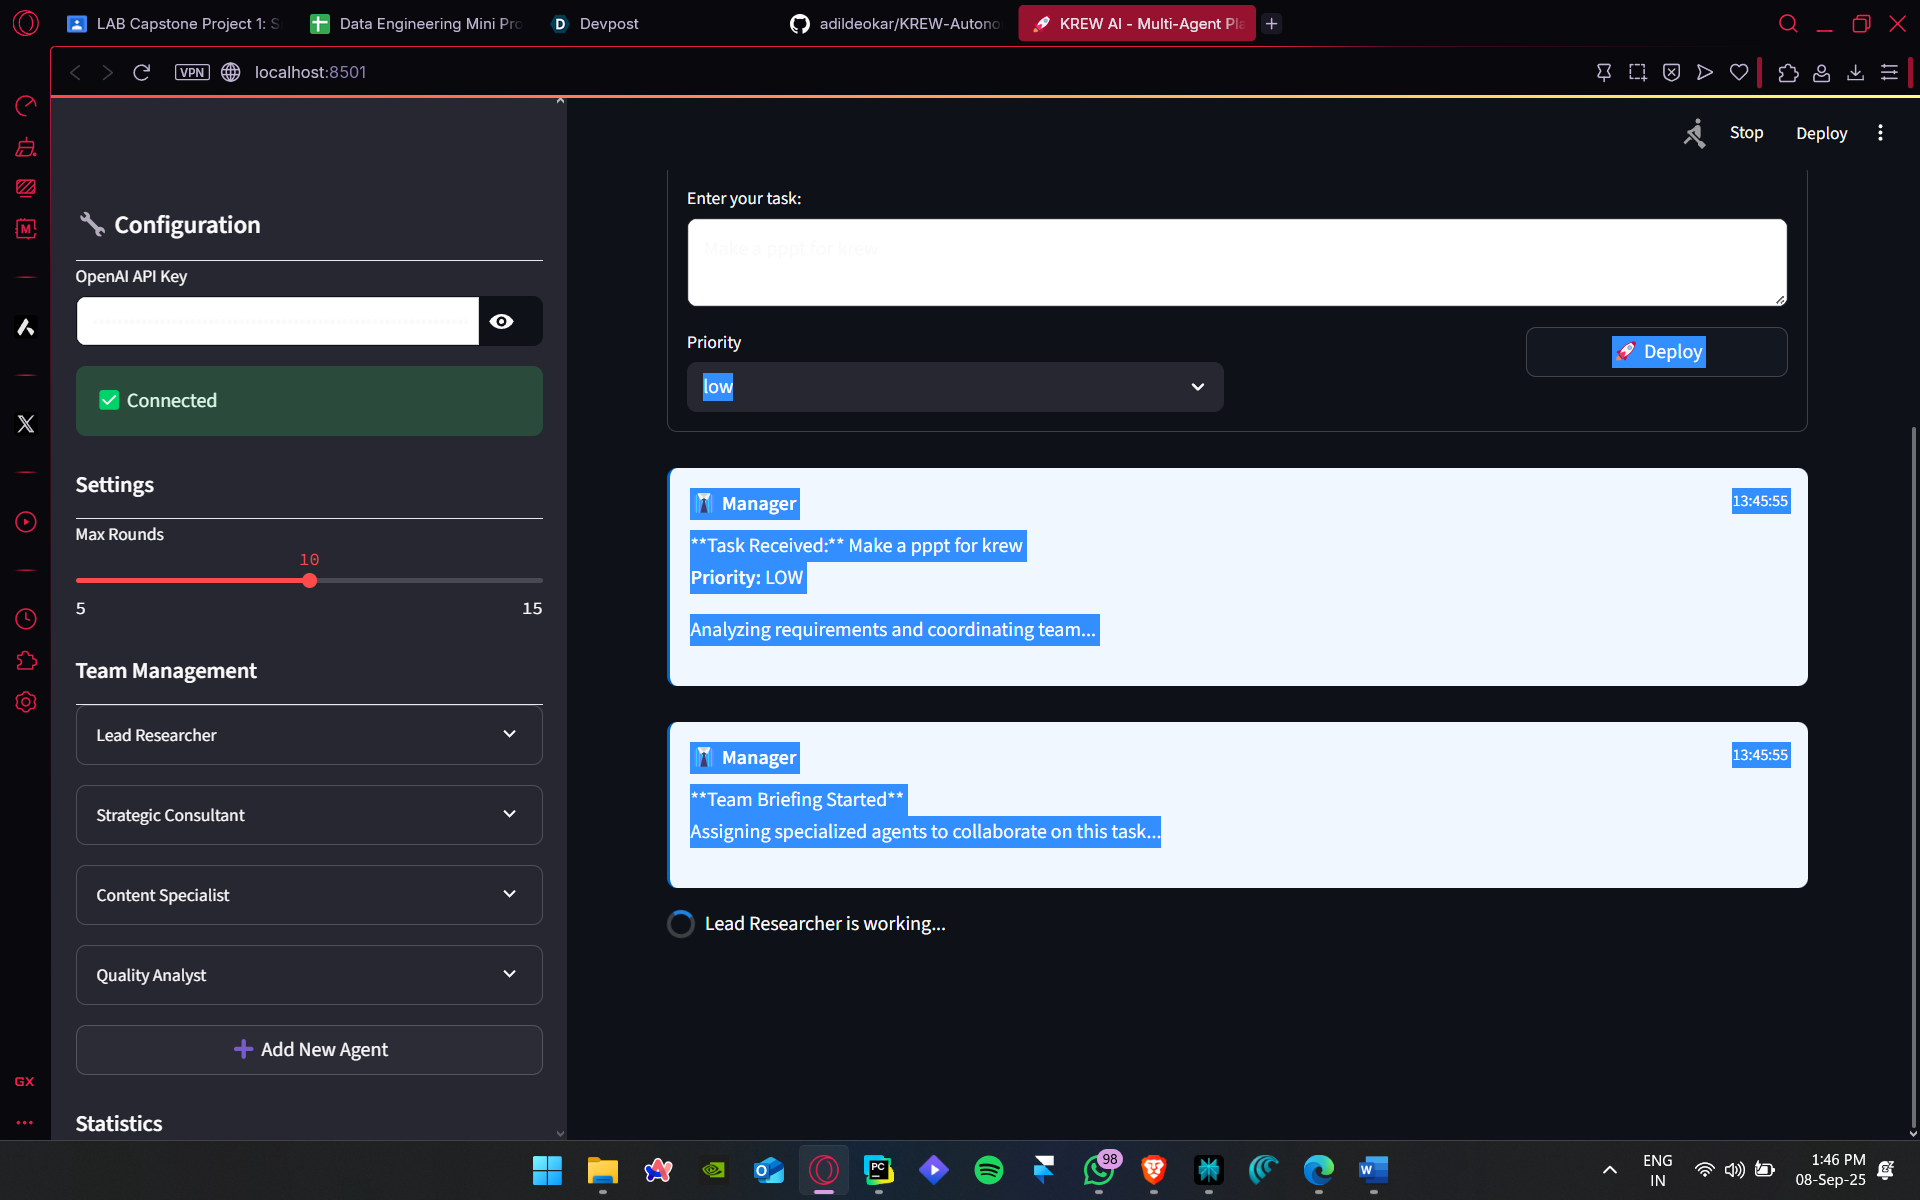Reload the localhost page
Viewport: 1920px width, 1200px height.
point(142,72)
